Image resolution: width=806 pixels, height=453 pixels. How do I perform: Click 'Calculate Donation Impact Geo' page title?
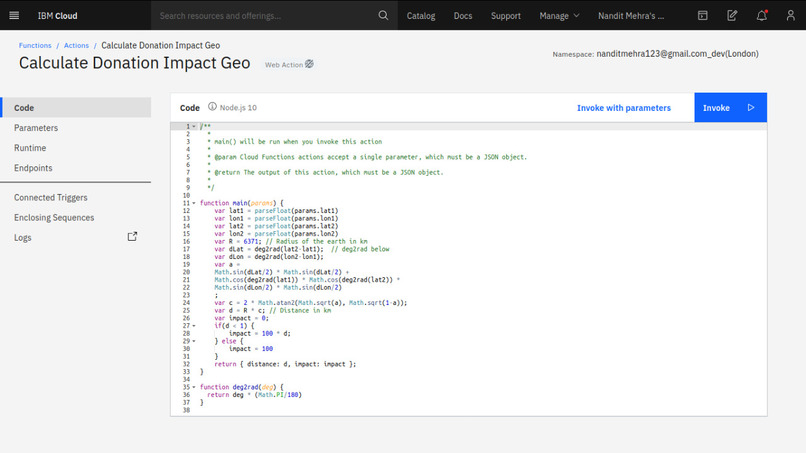(135, 63)
